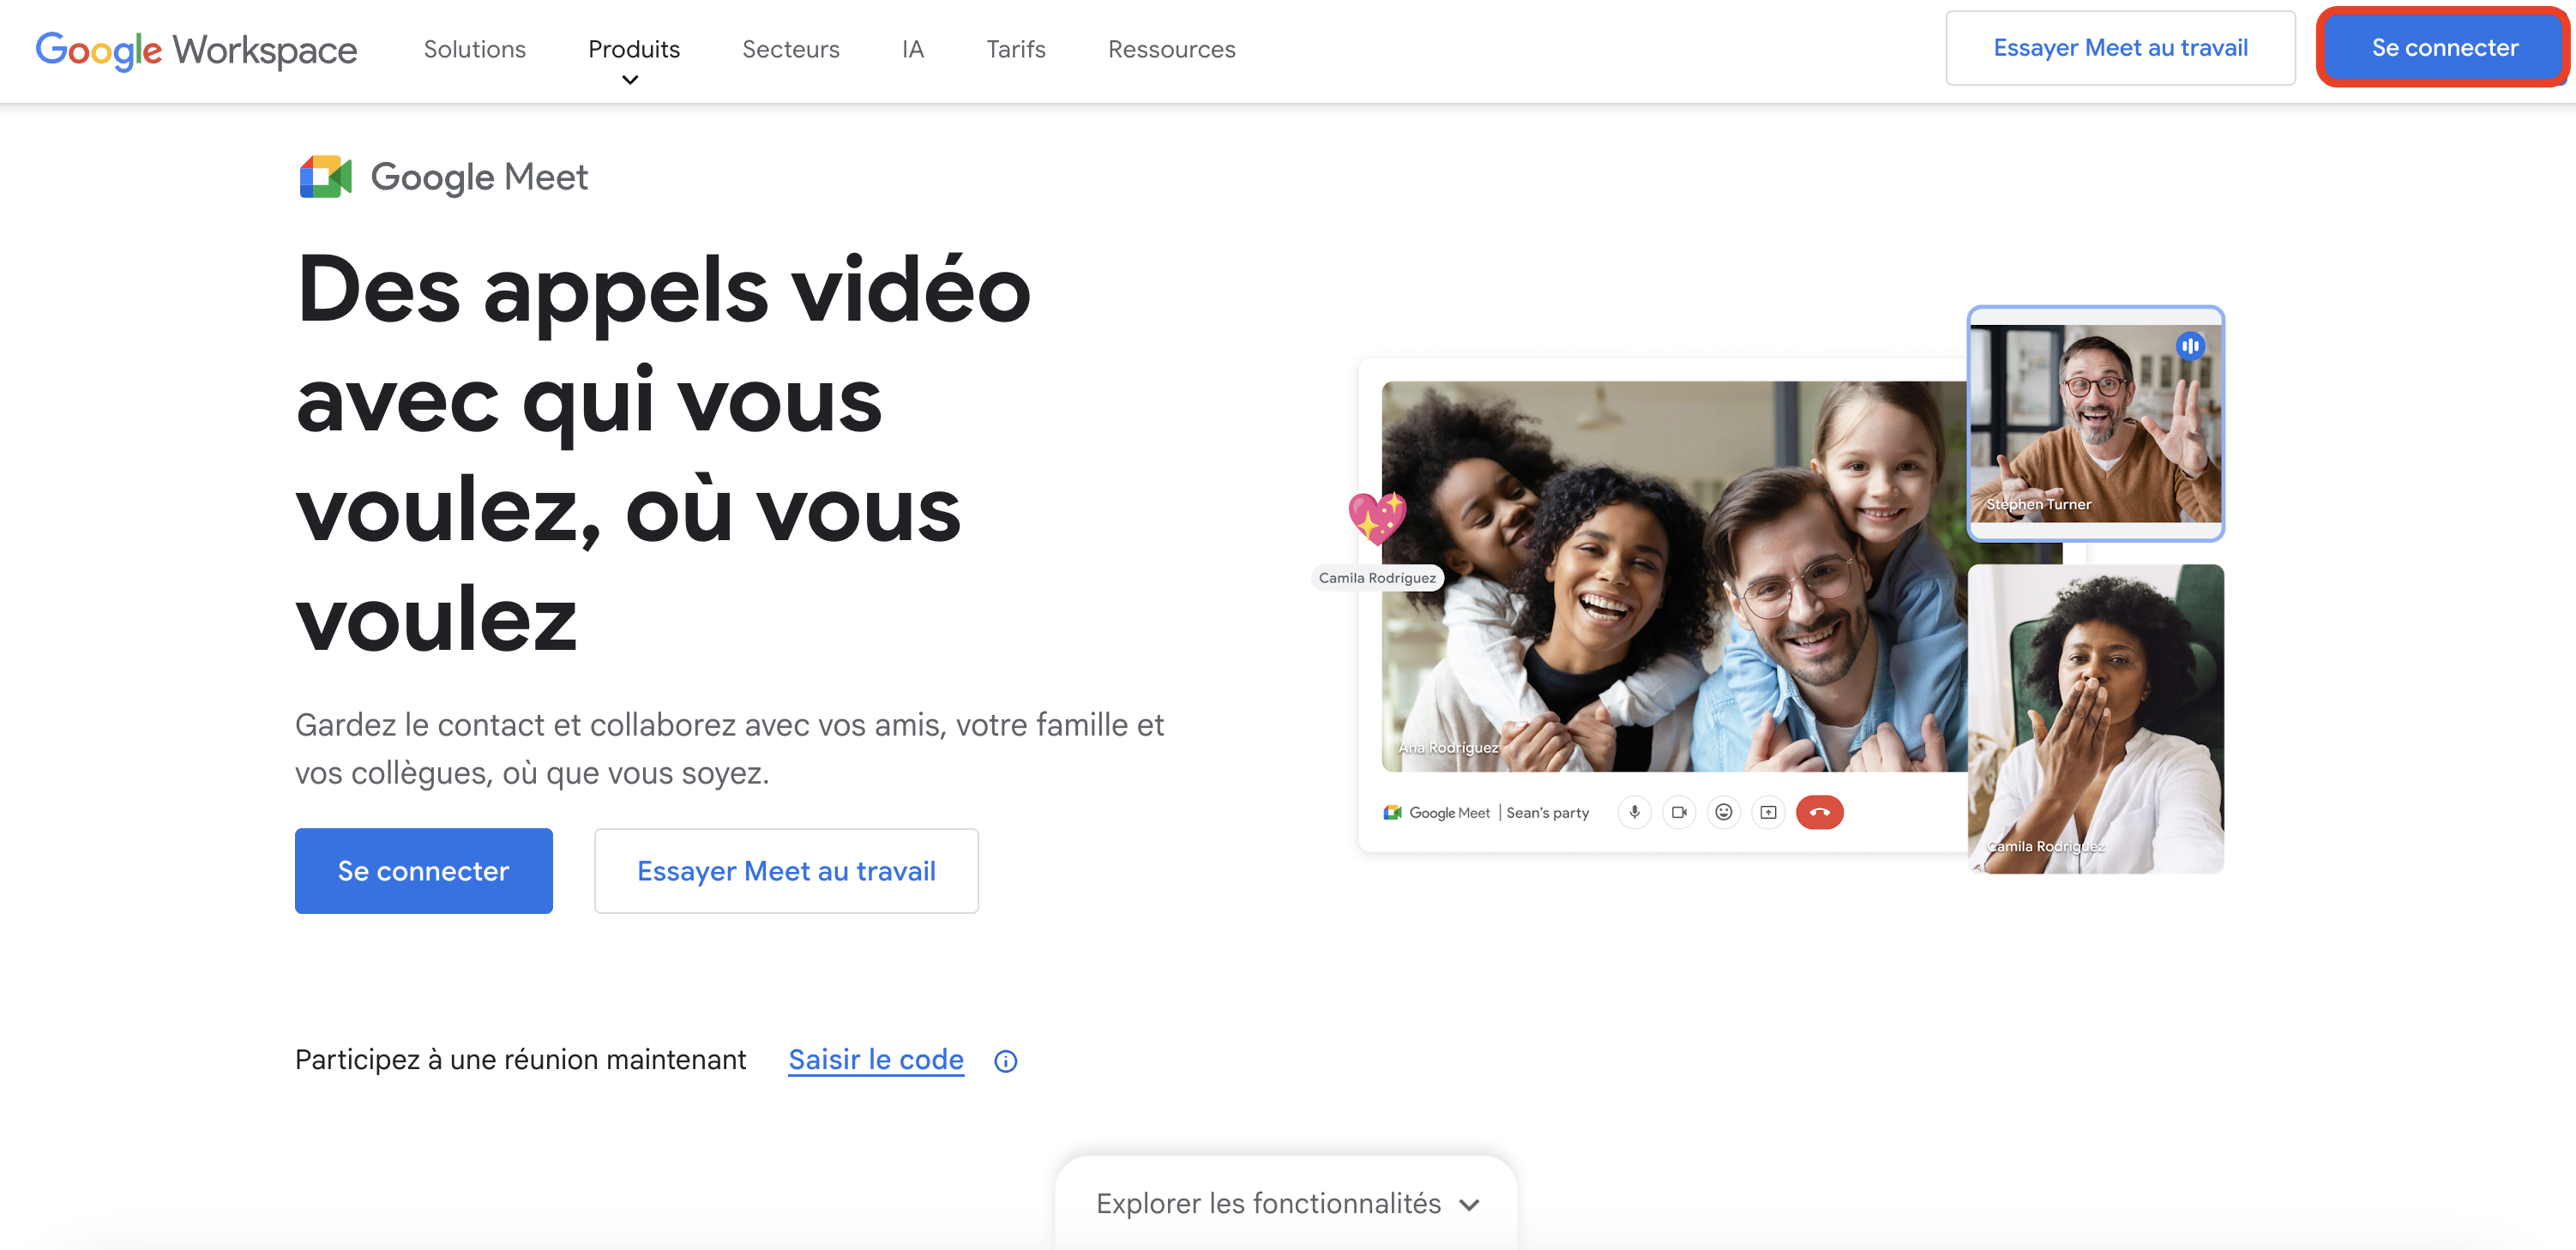Click the microphone icon in the Meet preview

coord(1634,812)
